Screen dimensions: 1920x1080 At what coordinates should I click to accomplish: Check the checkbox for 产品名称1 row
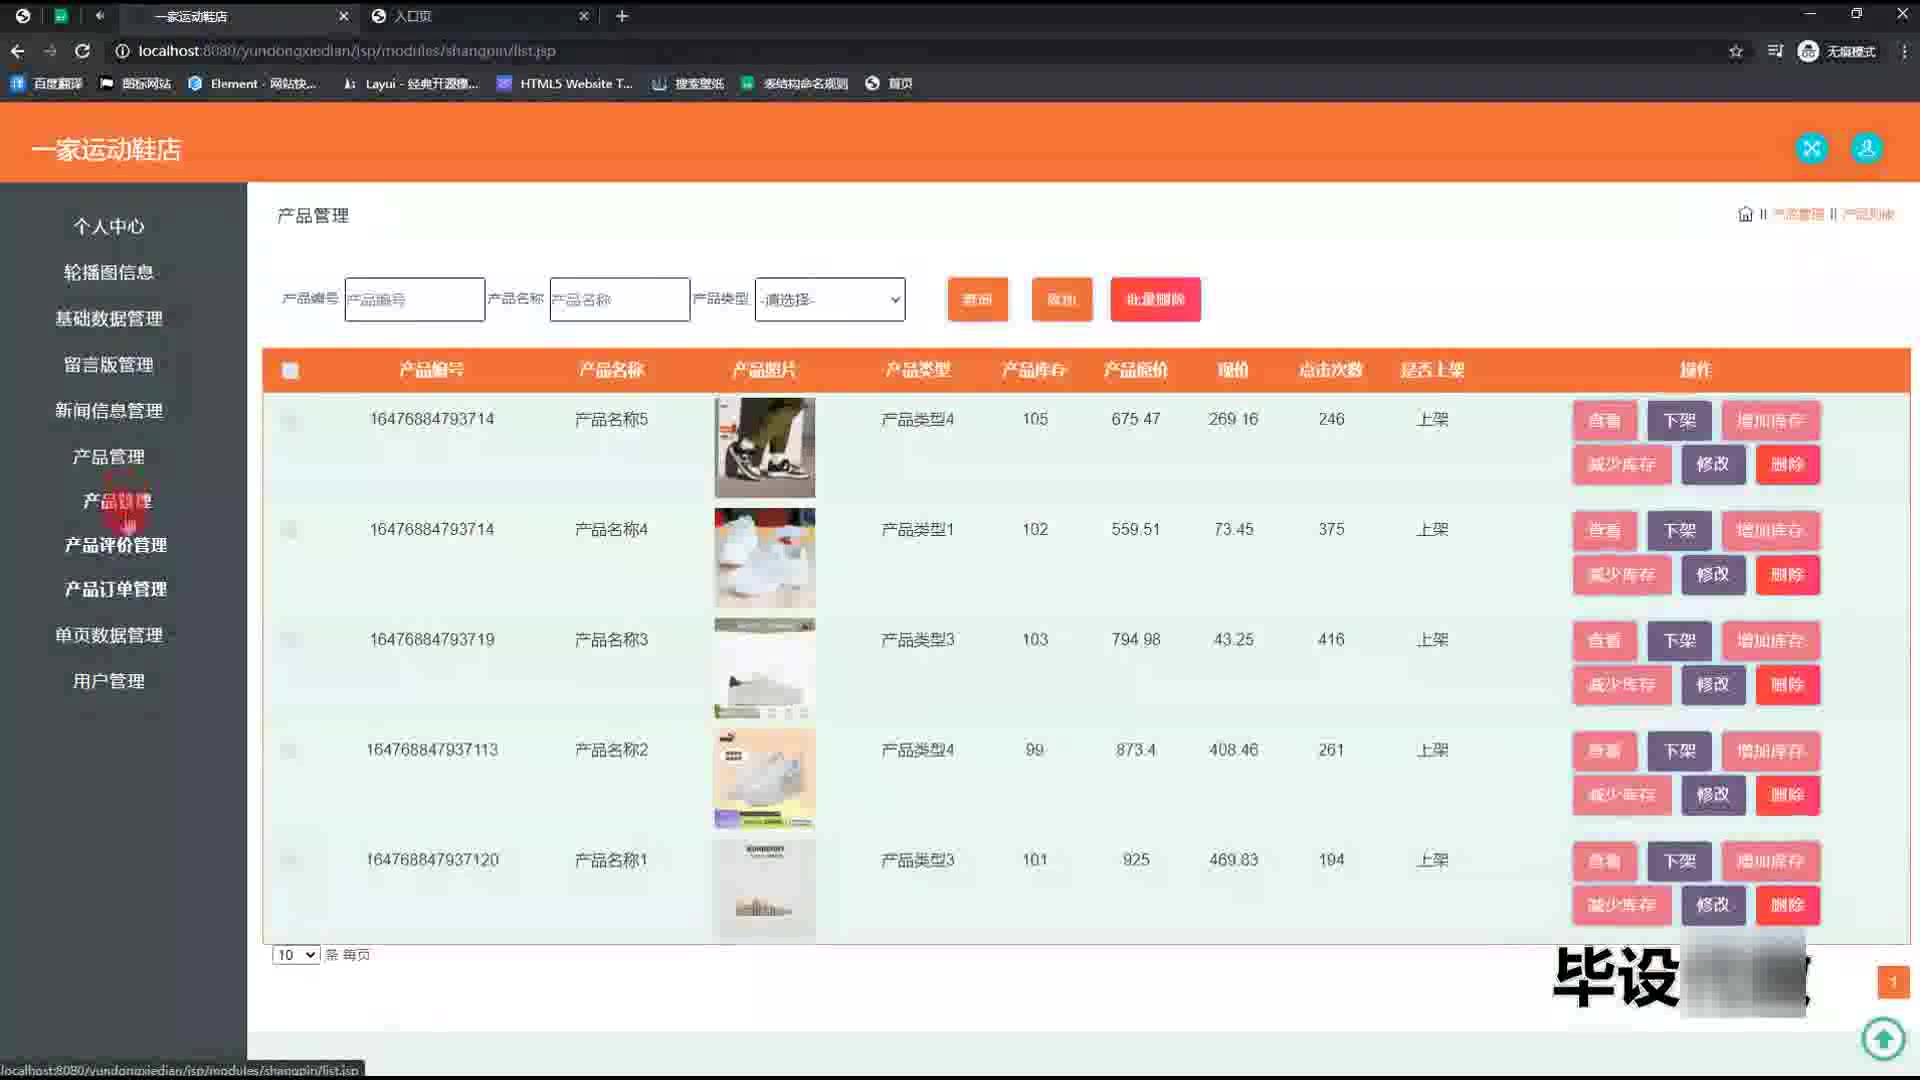289,860
